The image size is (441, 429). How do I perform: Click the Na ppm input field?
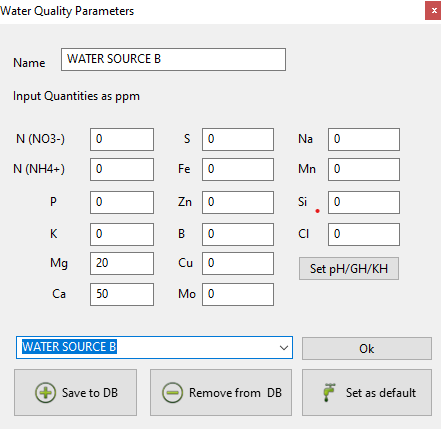click(364, 139)
